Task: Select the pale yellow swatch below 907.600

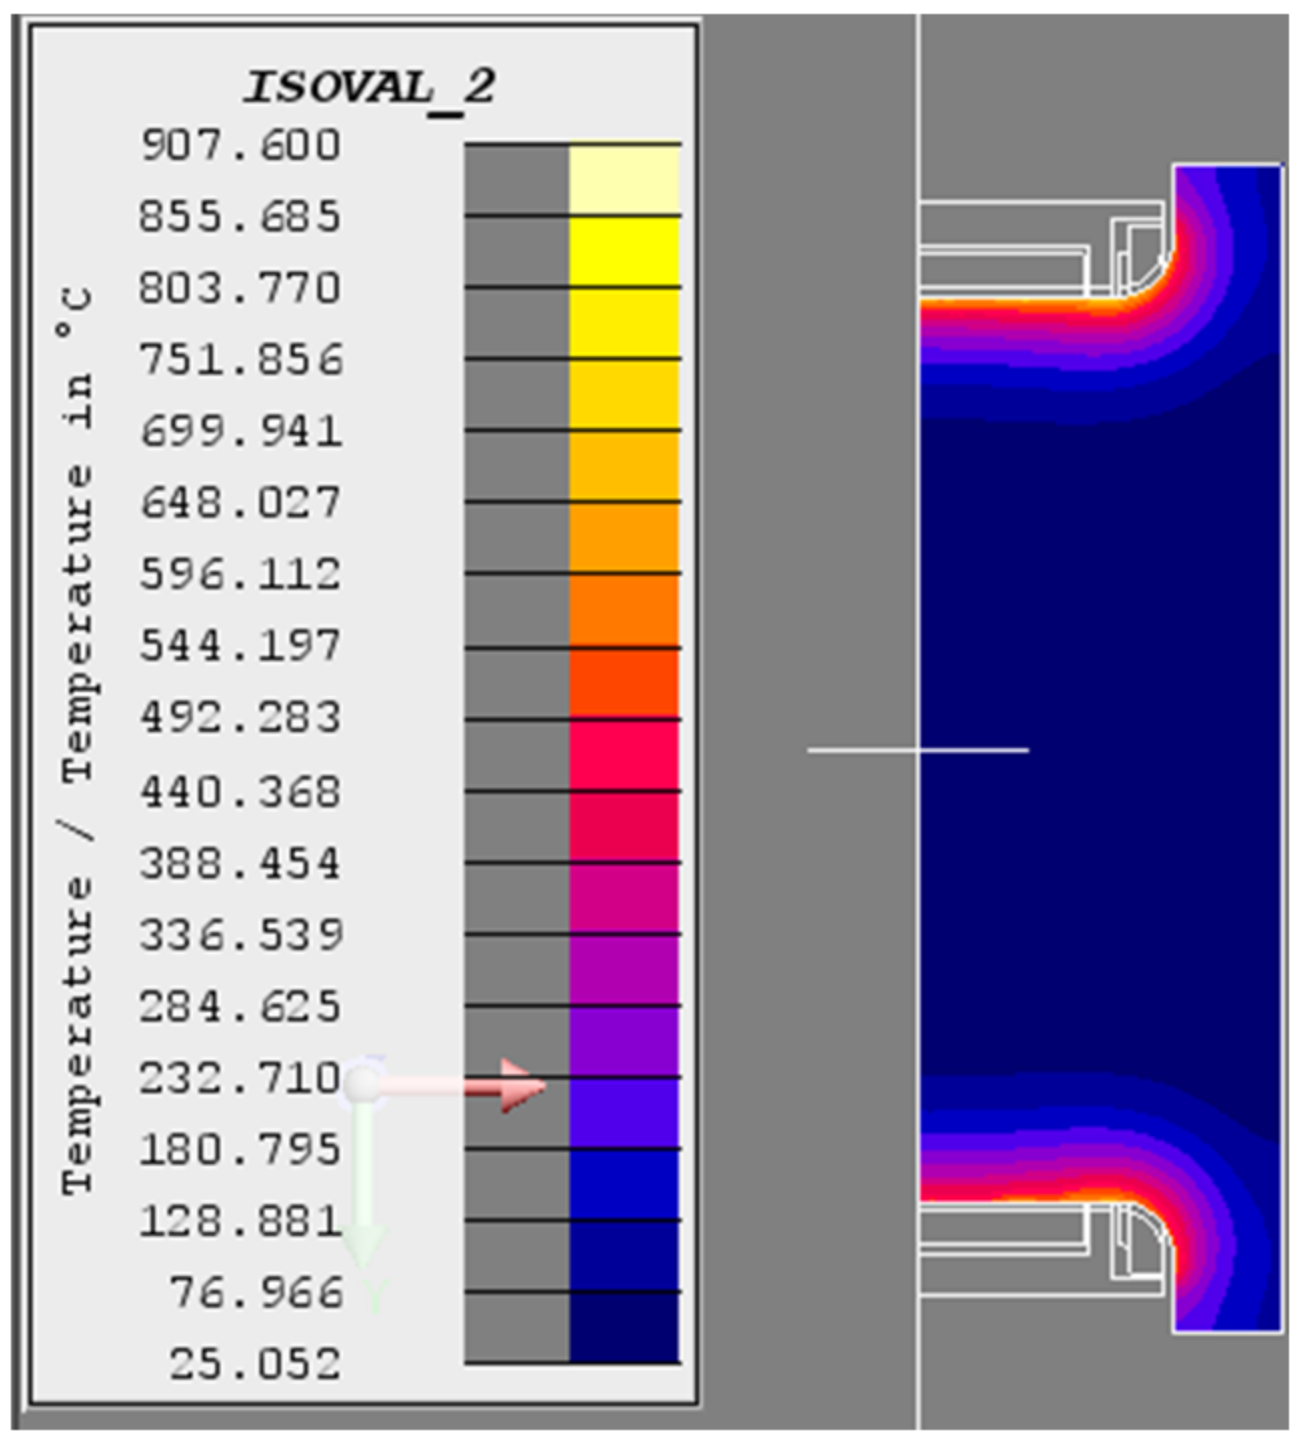Action: pos(624,179)
